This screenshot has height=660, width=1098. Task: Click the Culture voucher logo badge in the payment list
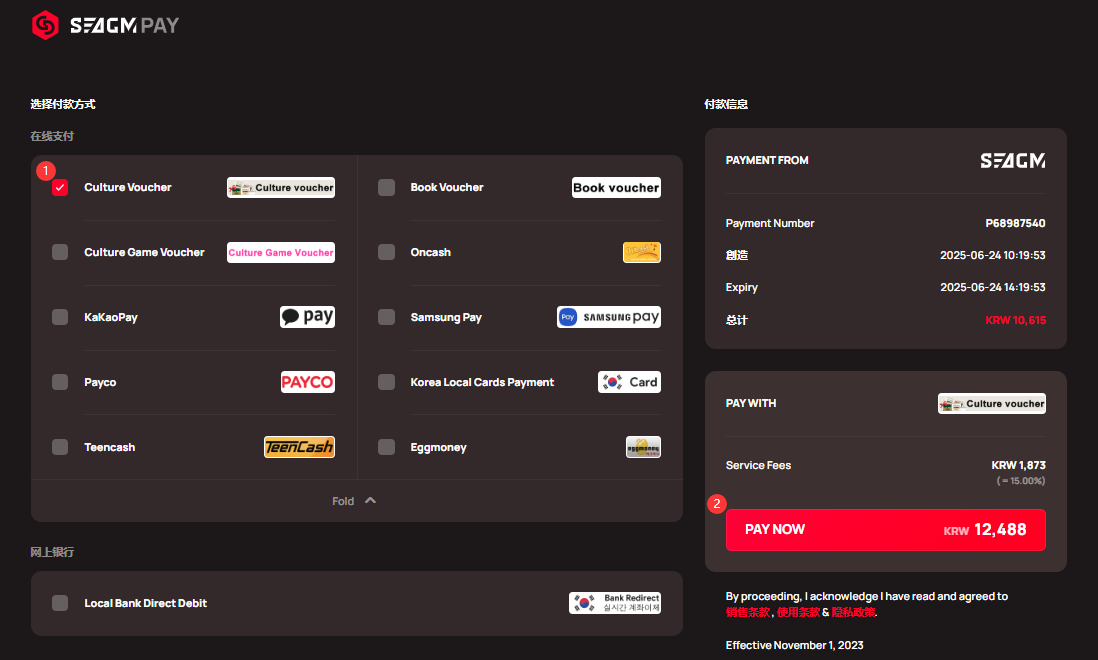pos(281,188)
